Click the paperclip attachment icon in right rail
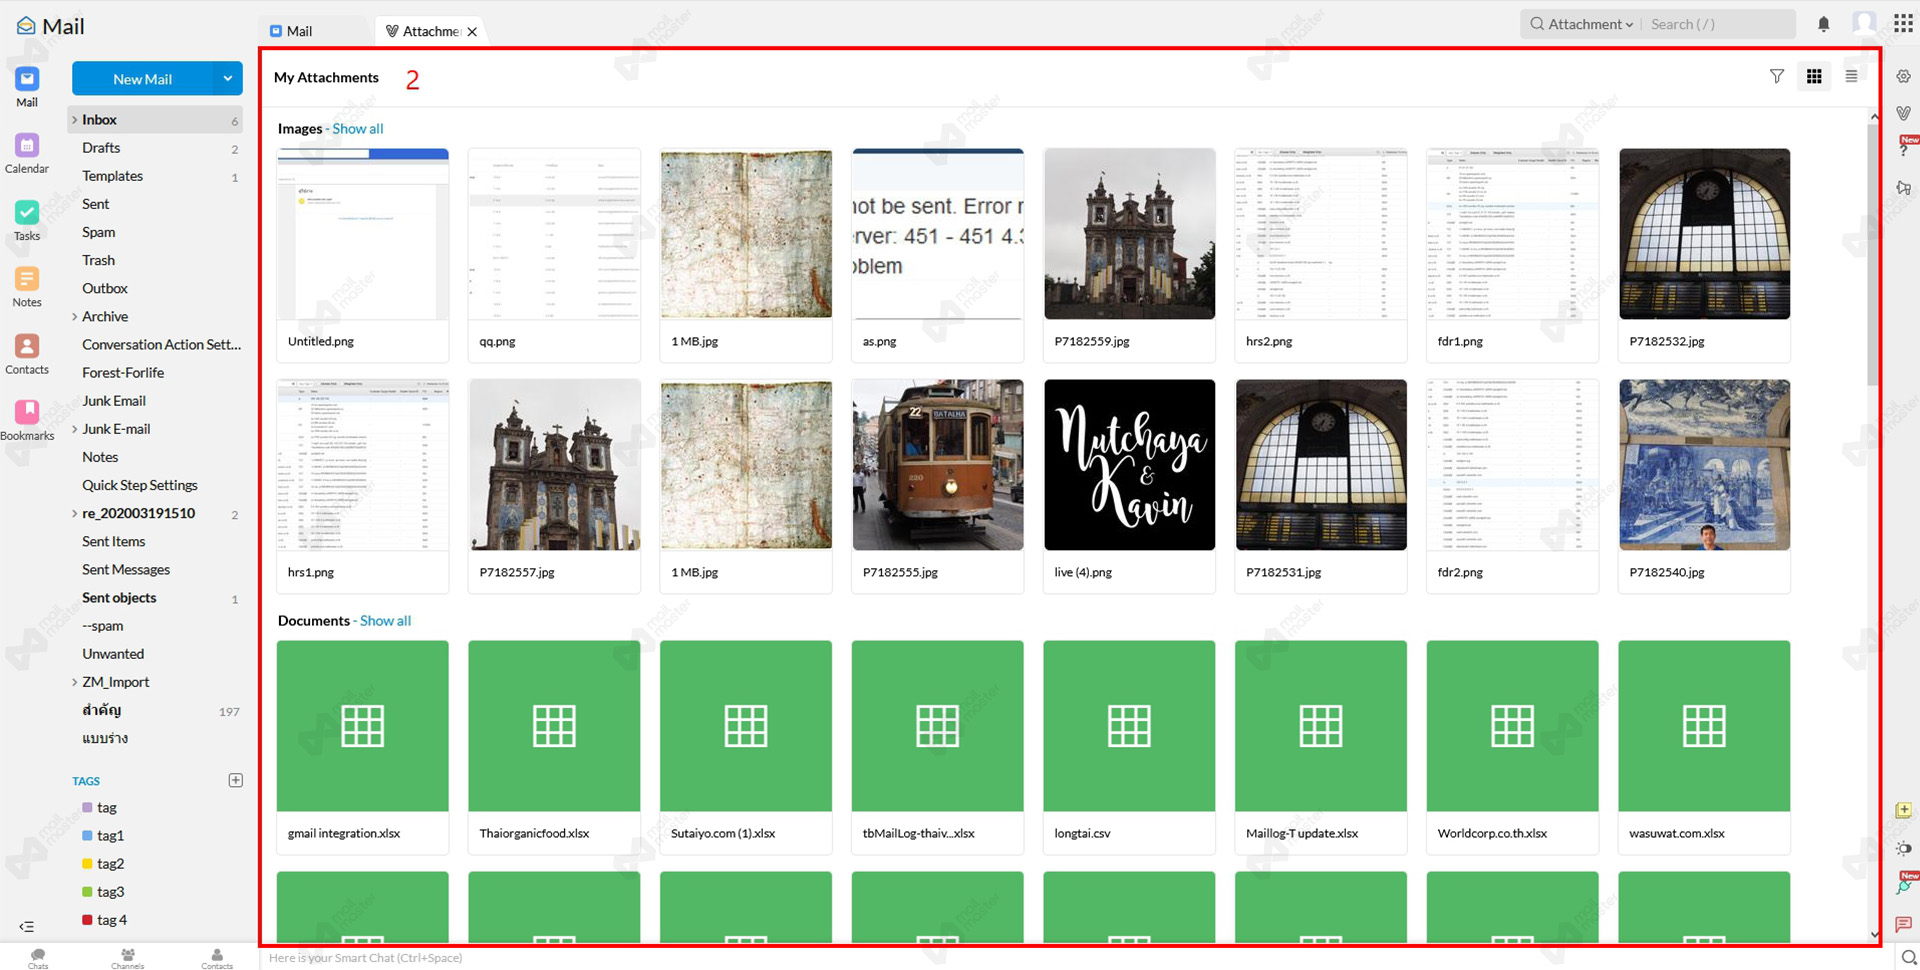Screen dimensions: 1920x970 click(x=1904, y=113)
